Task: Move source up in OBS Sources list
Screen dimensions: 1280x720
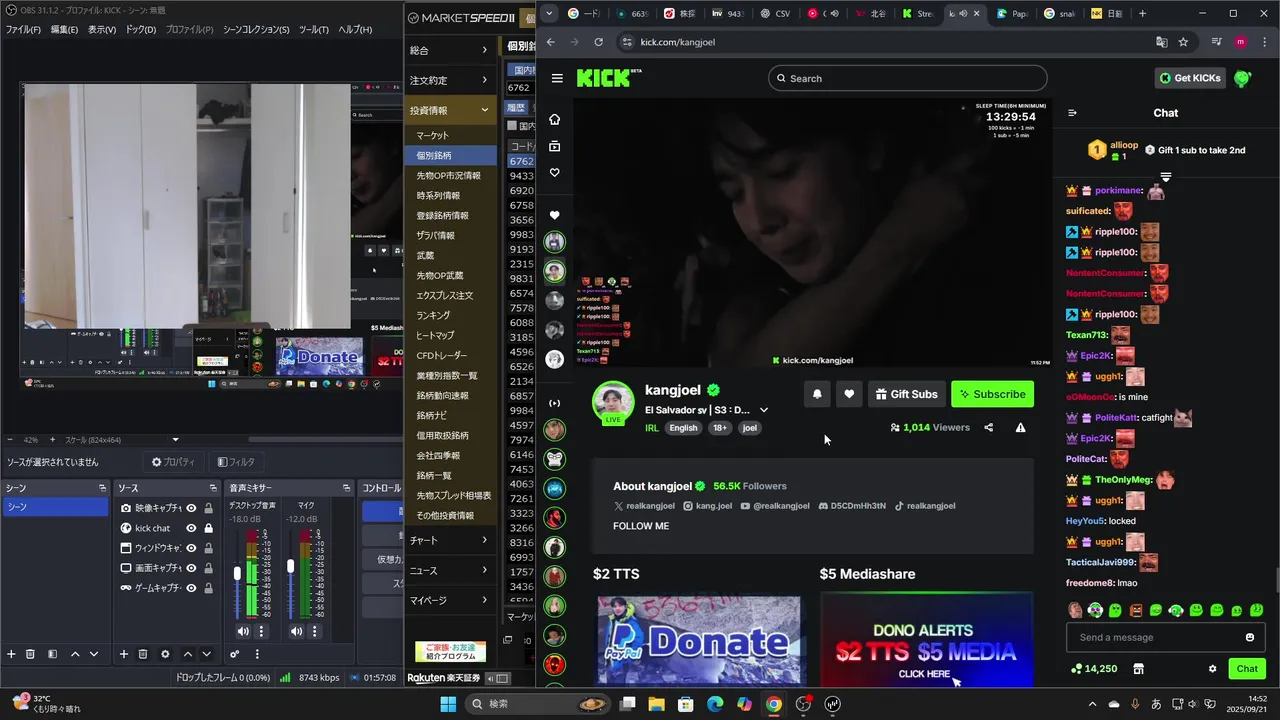Action: (x=187, y=654)
